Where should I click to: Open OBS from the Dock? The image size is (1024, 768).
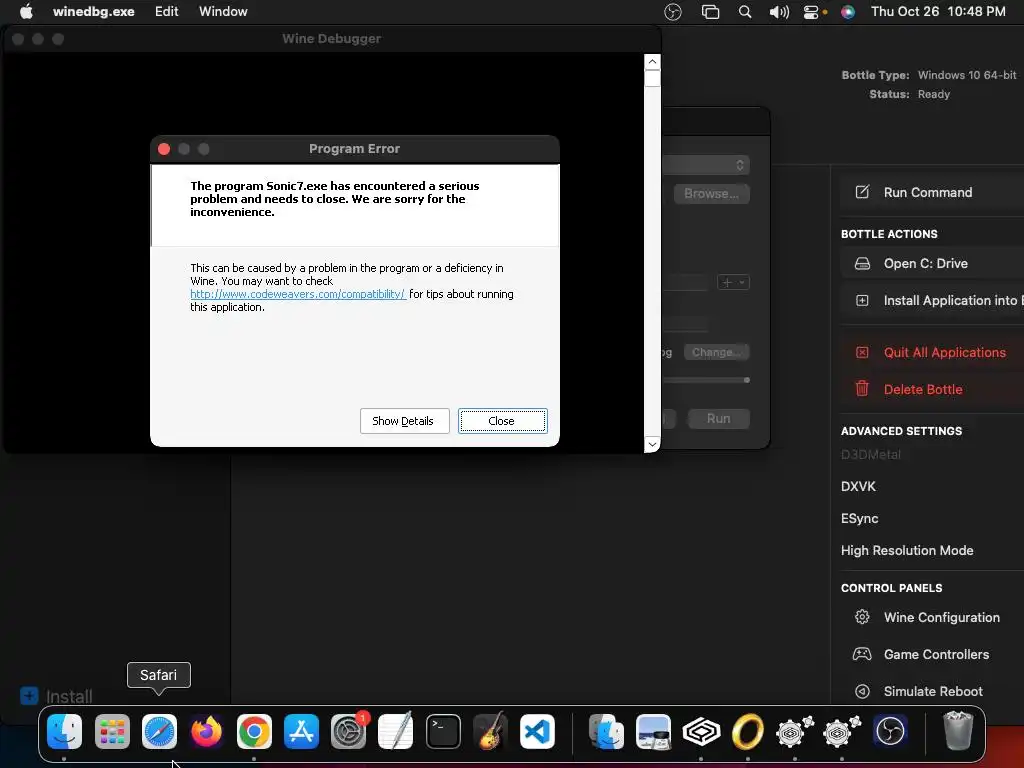coord(890,731)
